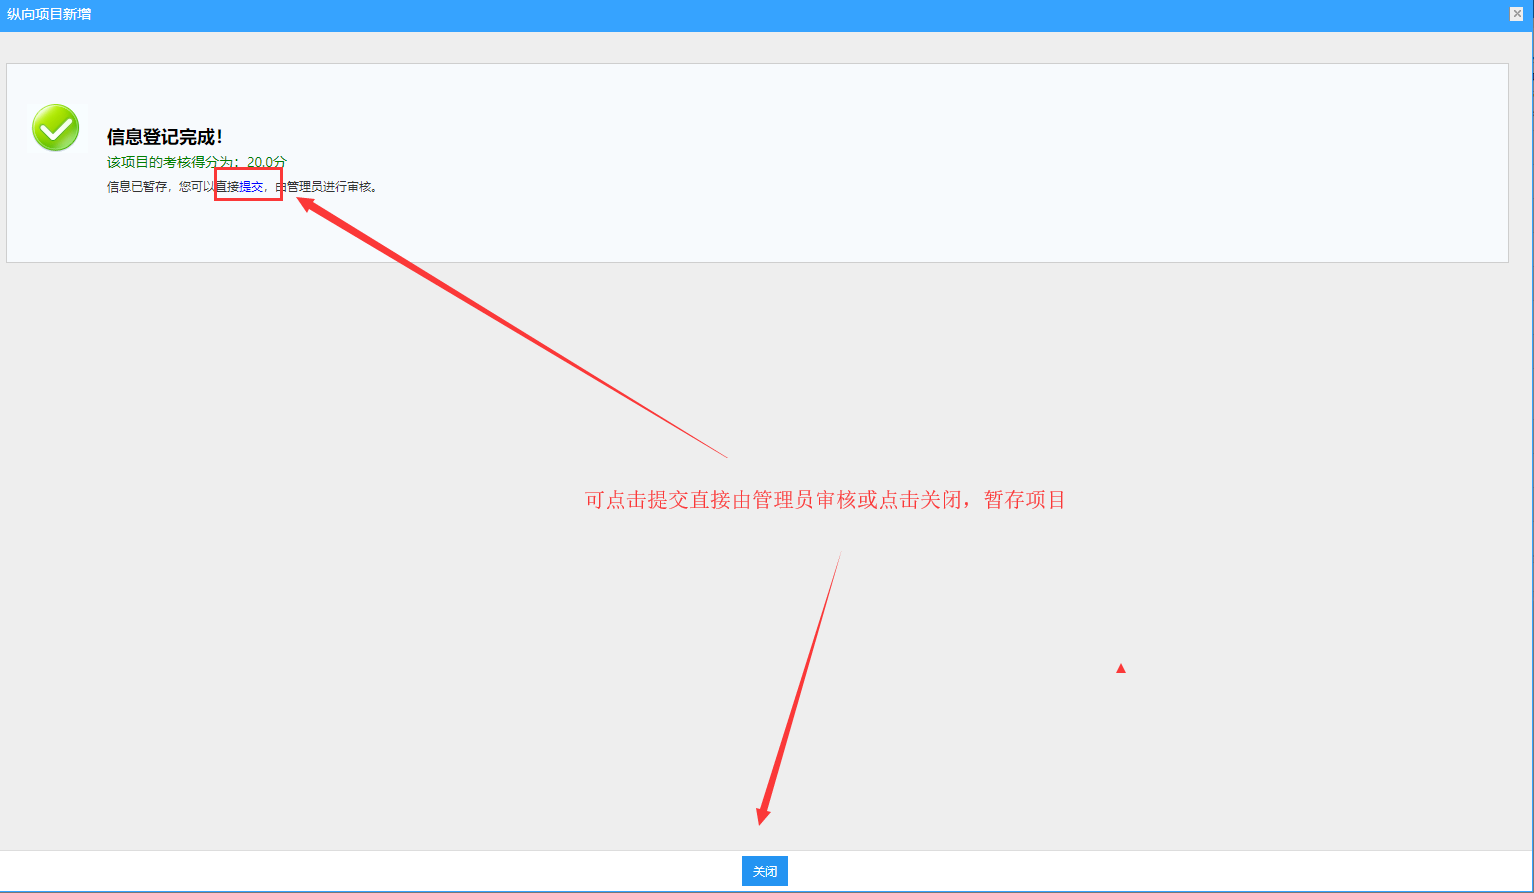The height and width of the screenshot is (893, 1534).
Task: Click the 纵向项目新增 dialog title
Action: (x=49, y=15)
